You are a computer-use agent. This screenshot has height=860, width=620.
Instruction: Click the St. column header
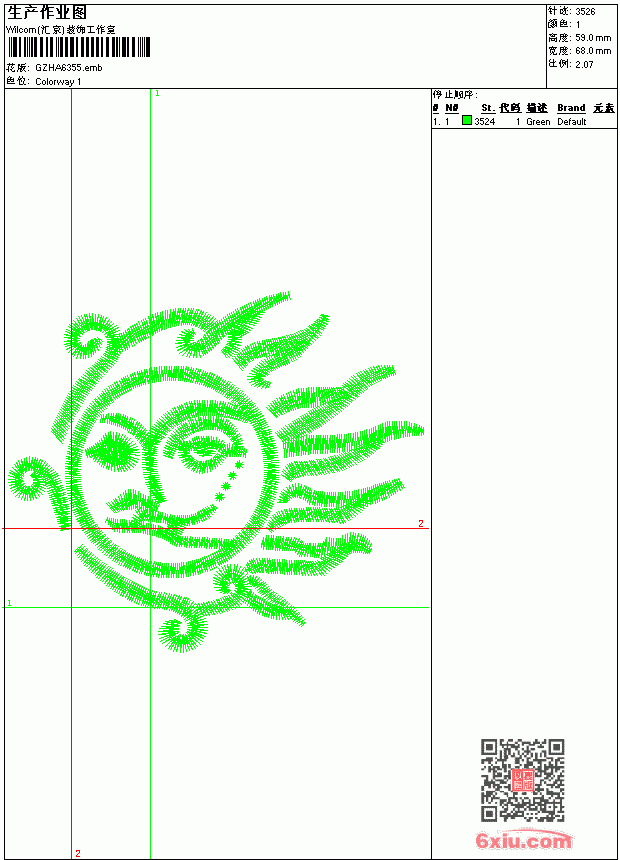(x=488, y=108)
